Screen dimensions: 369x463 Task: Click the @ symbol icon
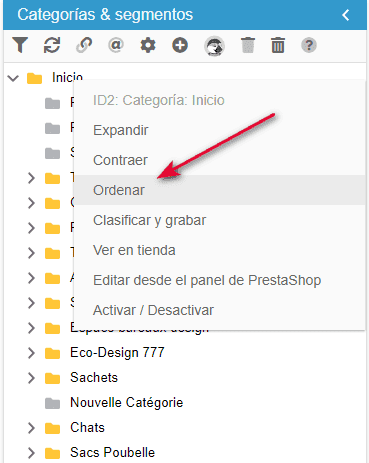(116, 45)
